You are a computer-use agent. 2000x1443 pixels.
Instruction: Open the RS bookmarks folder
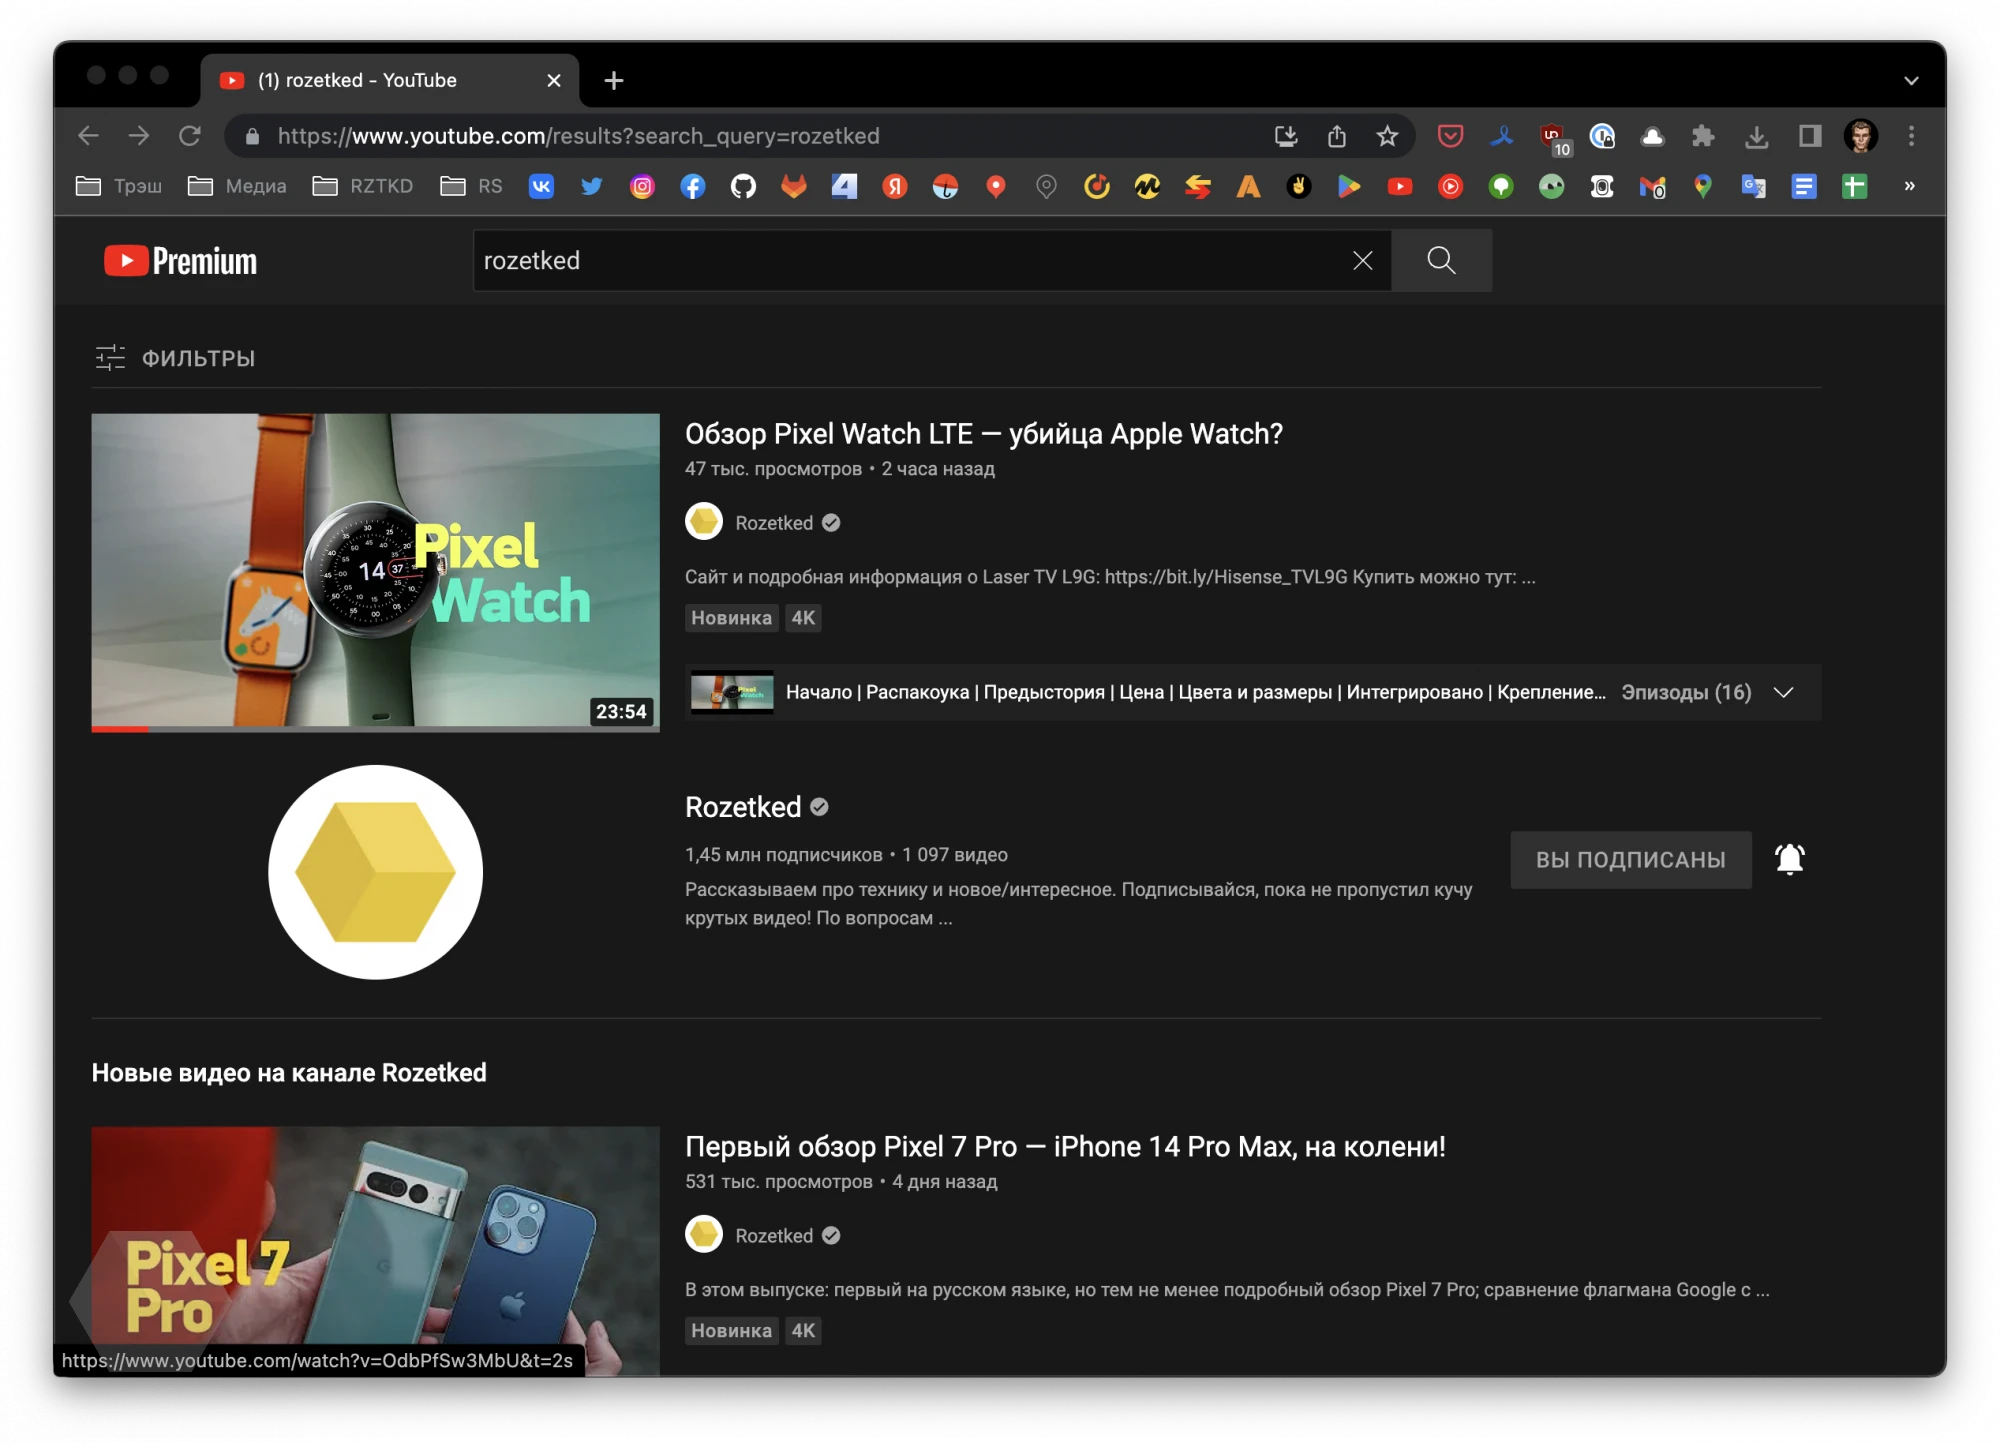[x=471, y=186]
